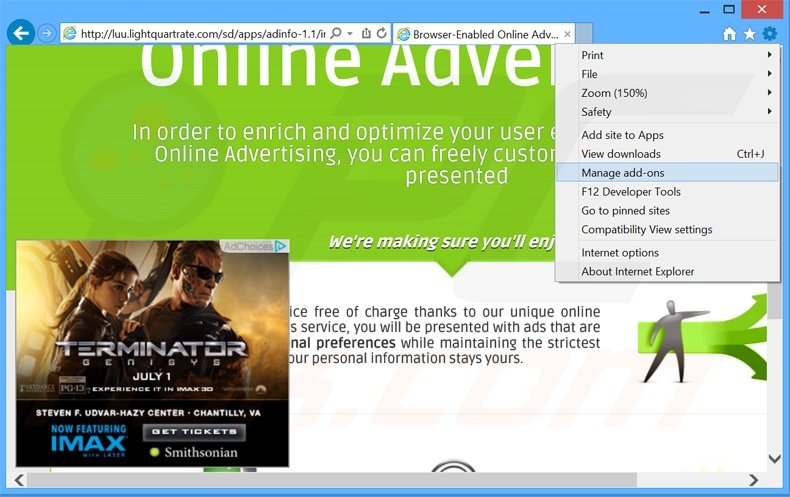This screenshot has height=497, width=790.
Task: Click the Forward navigation arrow
Action: point(47,34)
